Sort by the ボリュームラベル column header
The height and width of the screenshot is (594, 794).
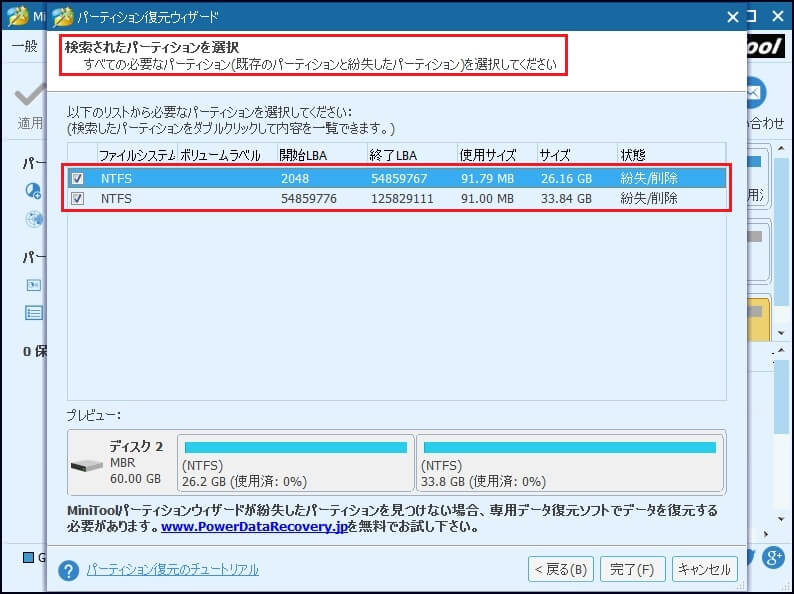[x=227, y=155]
